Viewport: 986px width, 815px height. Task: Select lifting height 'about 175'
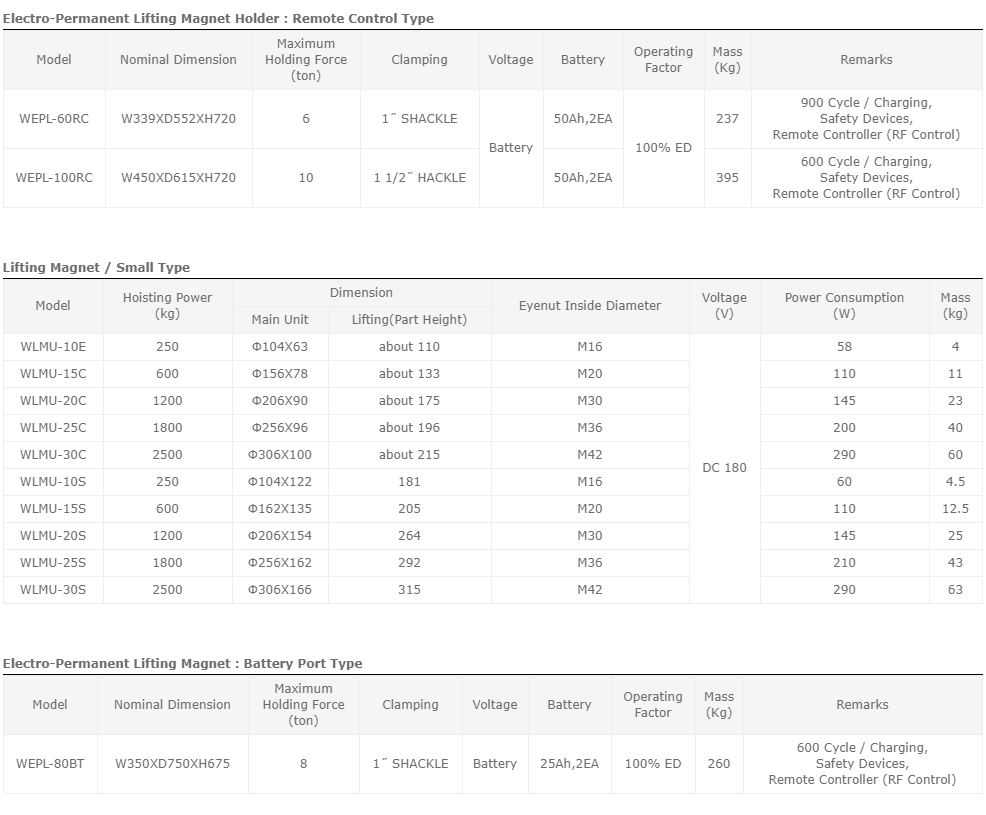click(409, 401)
